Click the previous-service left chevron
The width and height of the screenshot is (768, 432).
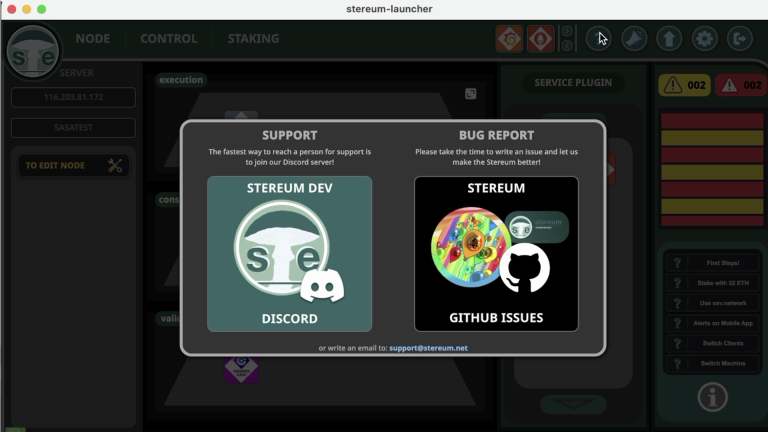point(567,46)
